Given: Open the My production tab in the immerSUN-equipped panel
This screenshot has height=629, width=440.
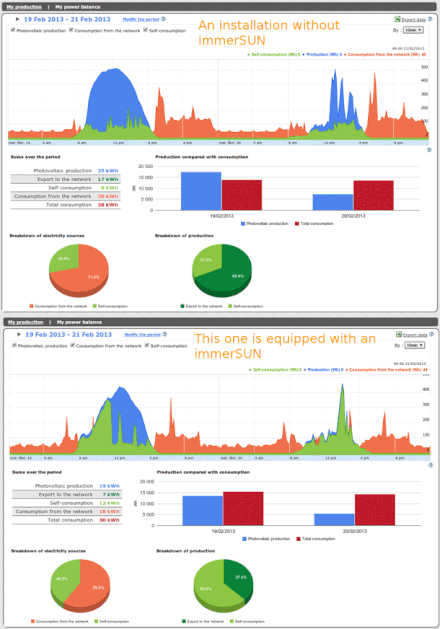Looking at the screenshot, I should (26, 322).
